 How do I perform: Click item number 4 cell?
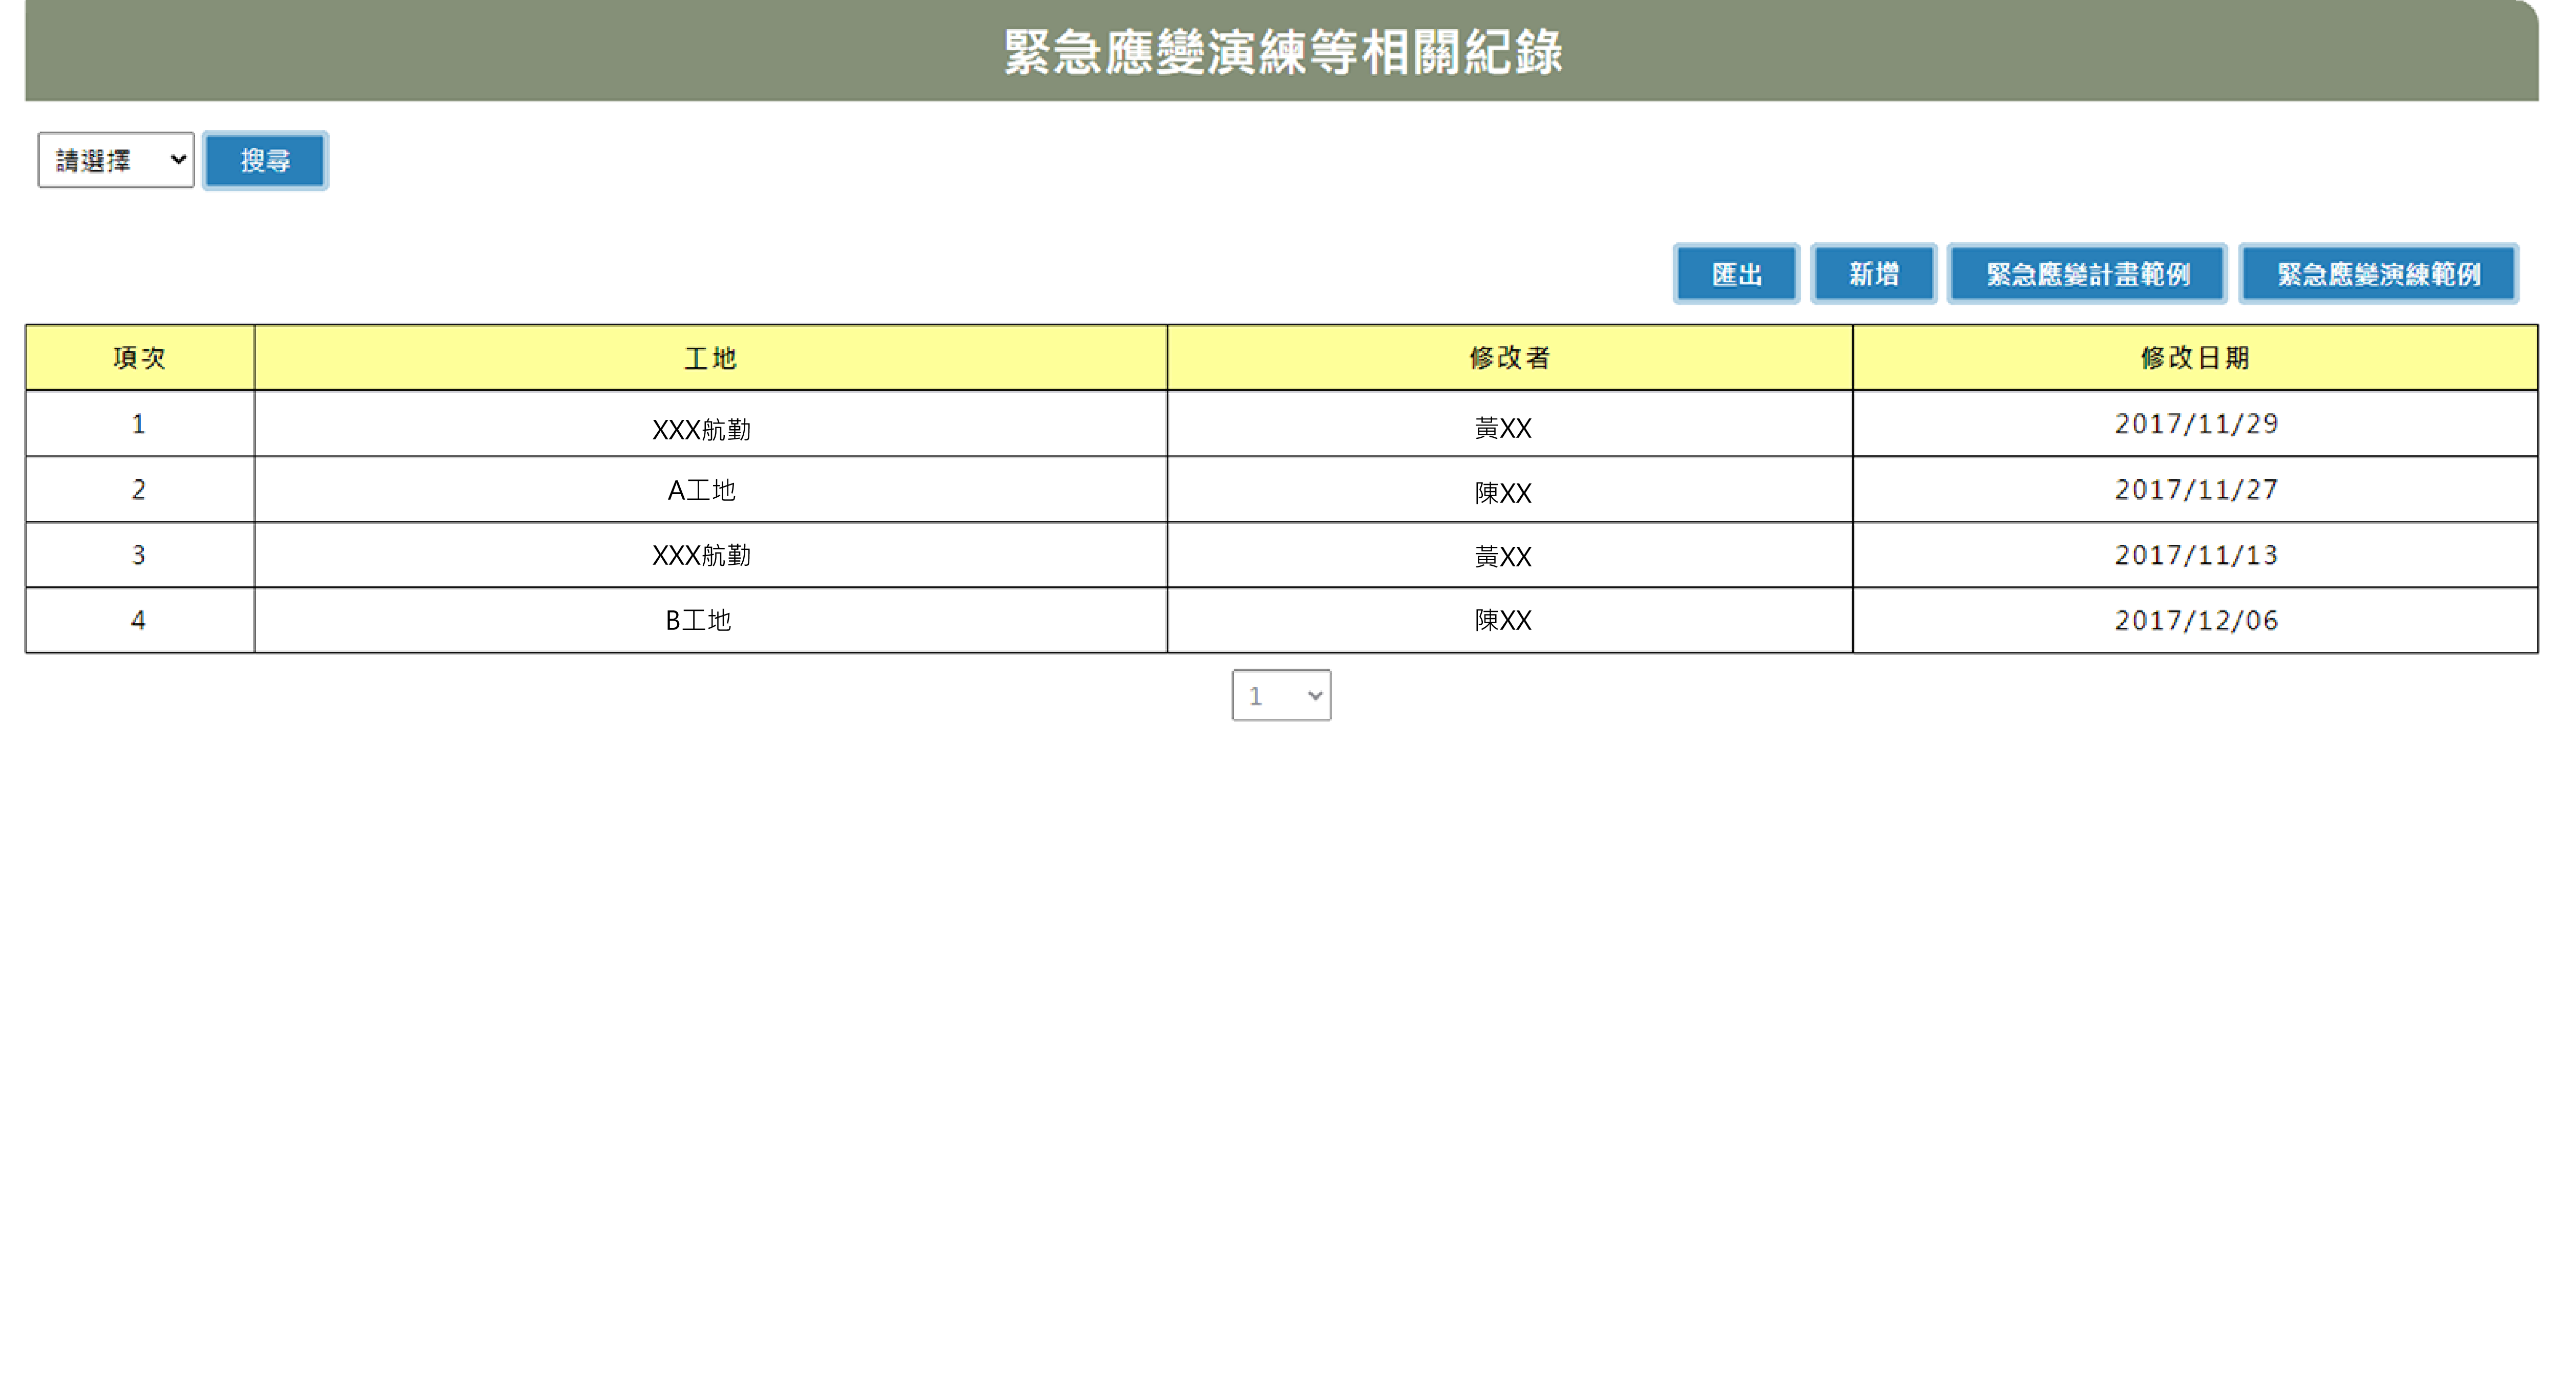(x=140, y=620)
